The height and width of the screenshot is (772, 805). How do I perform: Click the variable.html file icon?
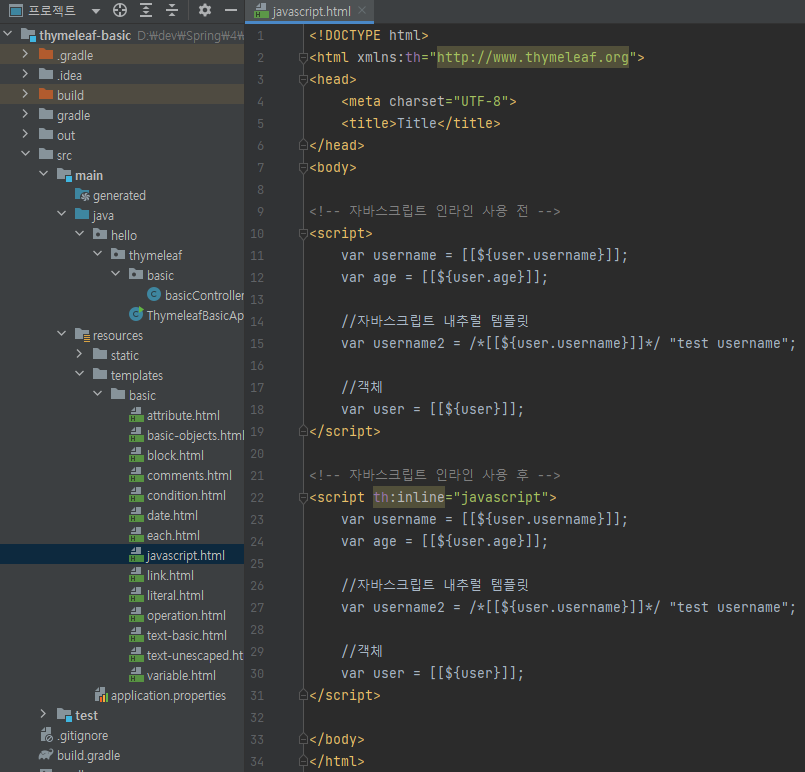click(136, 674)
